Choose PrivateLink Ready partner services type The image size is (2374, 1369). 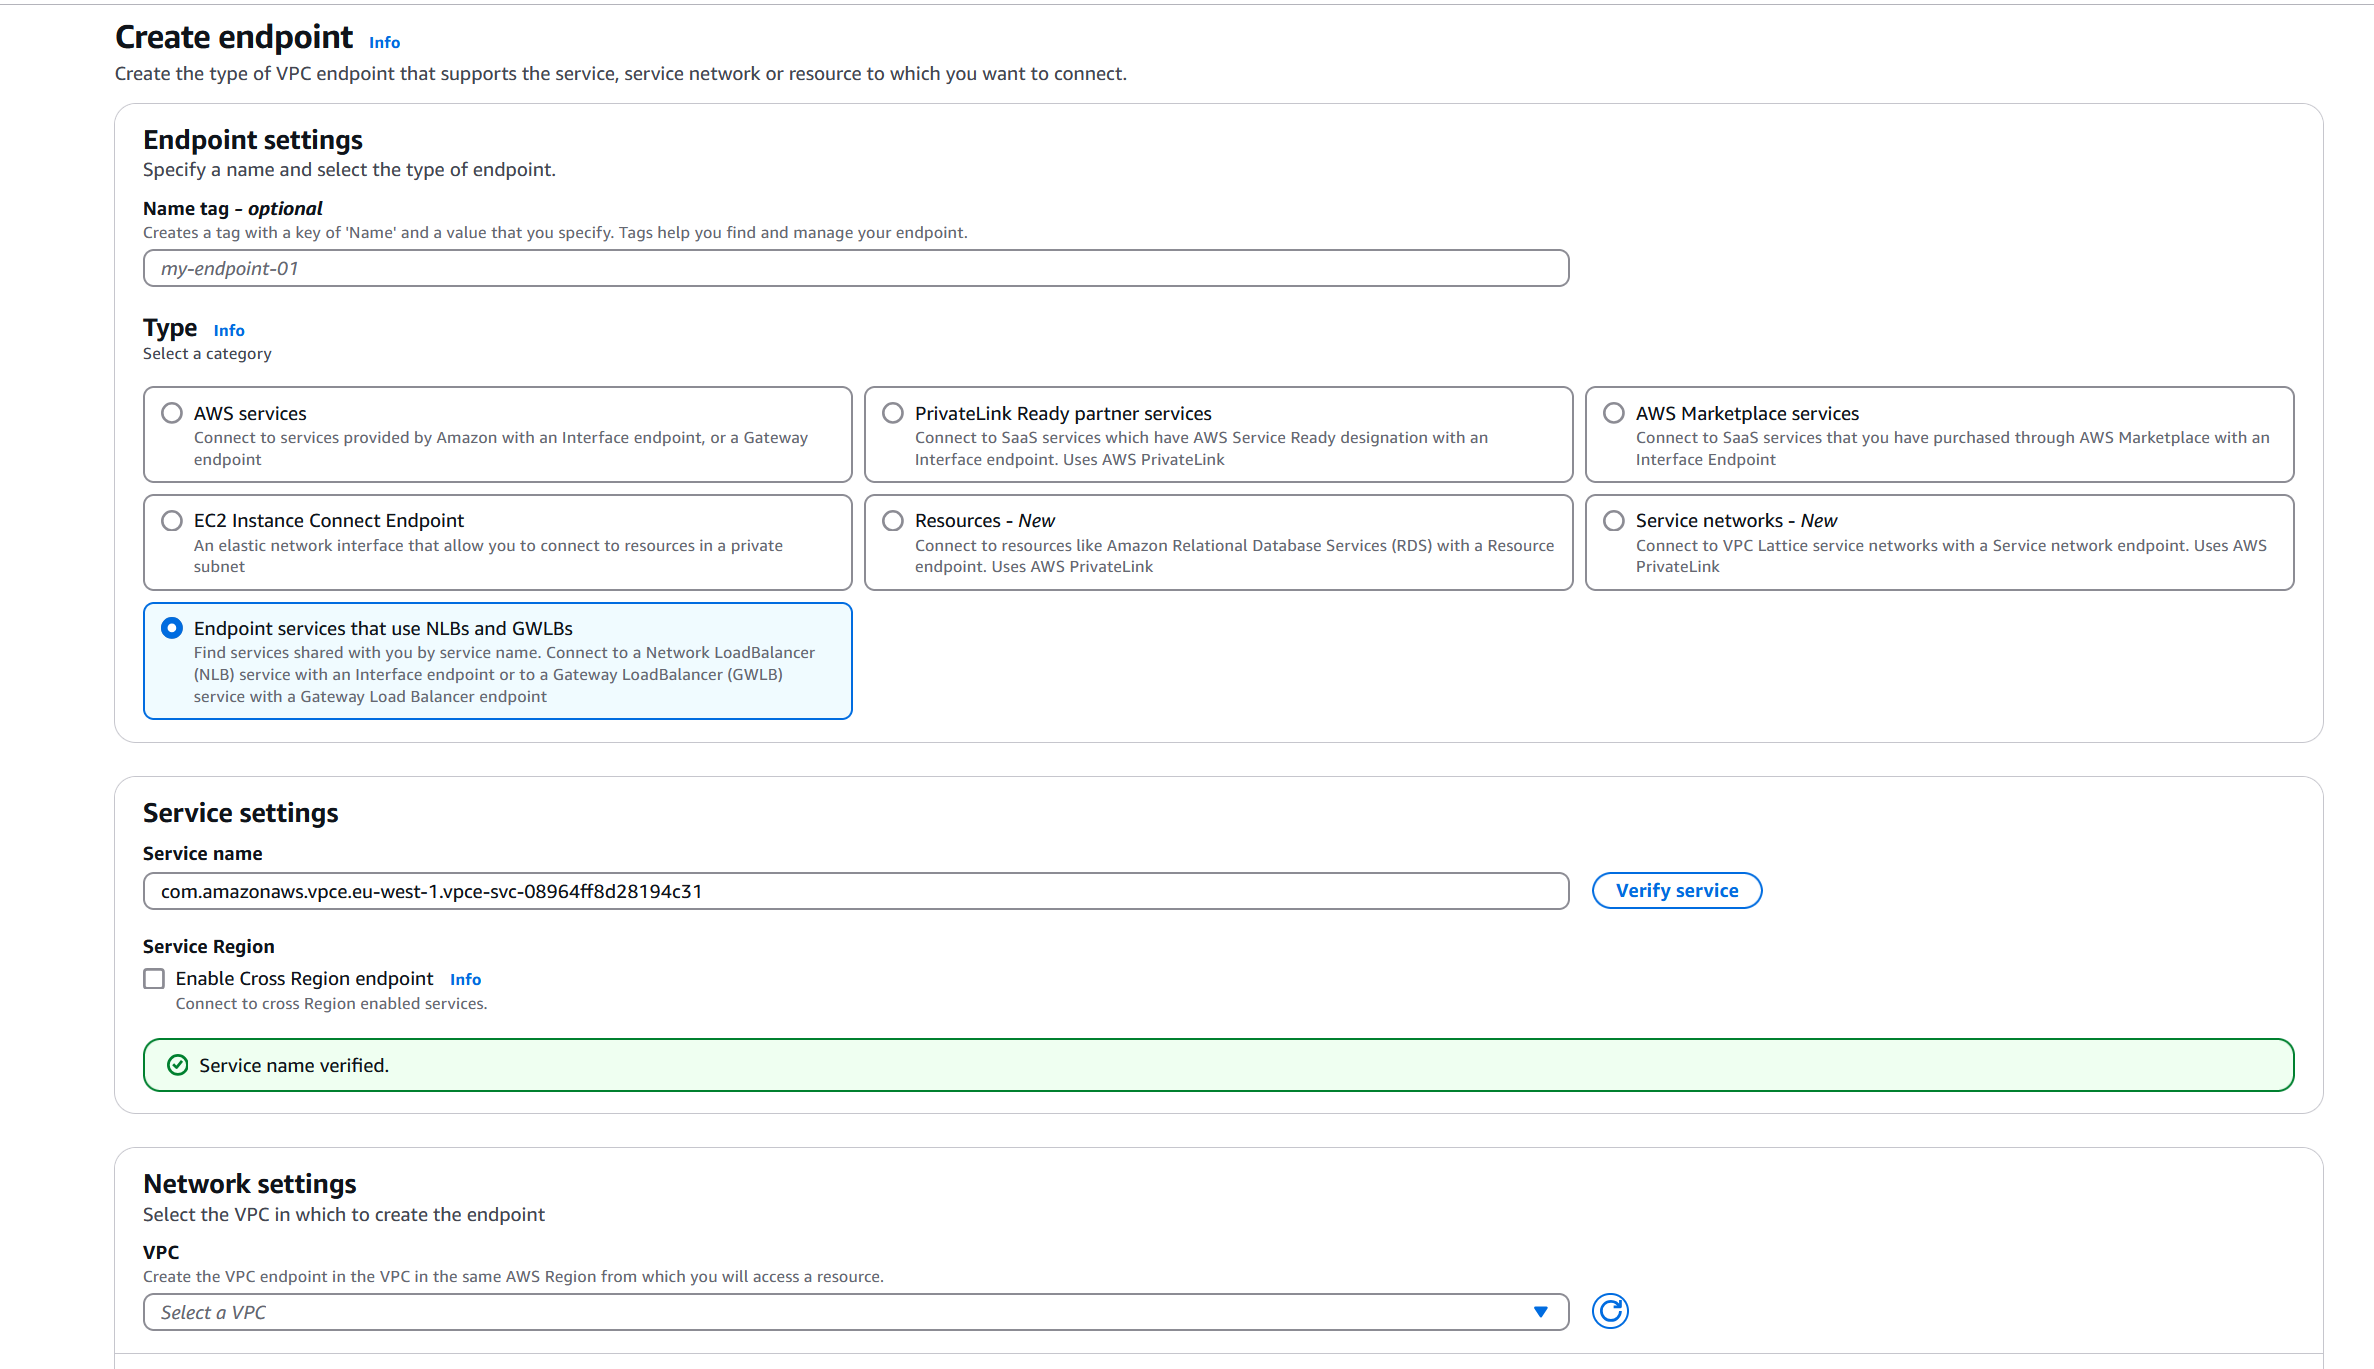click(893, 413)
